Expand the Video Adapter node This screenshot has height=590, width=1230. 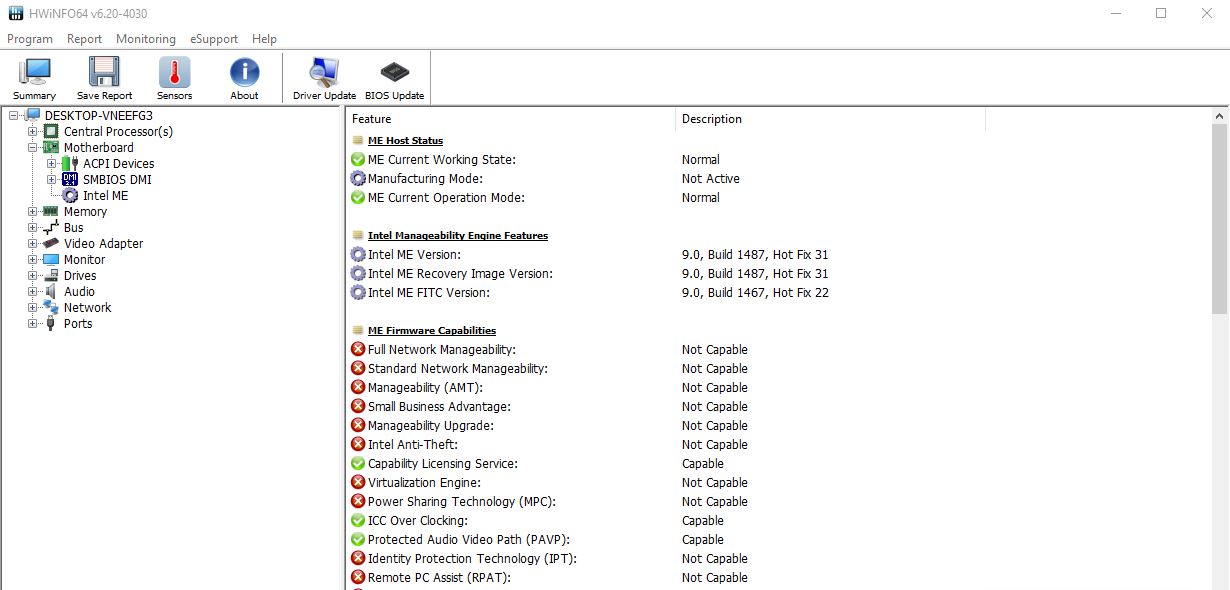tap(33, 243)
